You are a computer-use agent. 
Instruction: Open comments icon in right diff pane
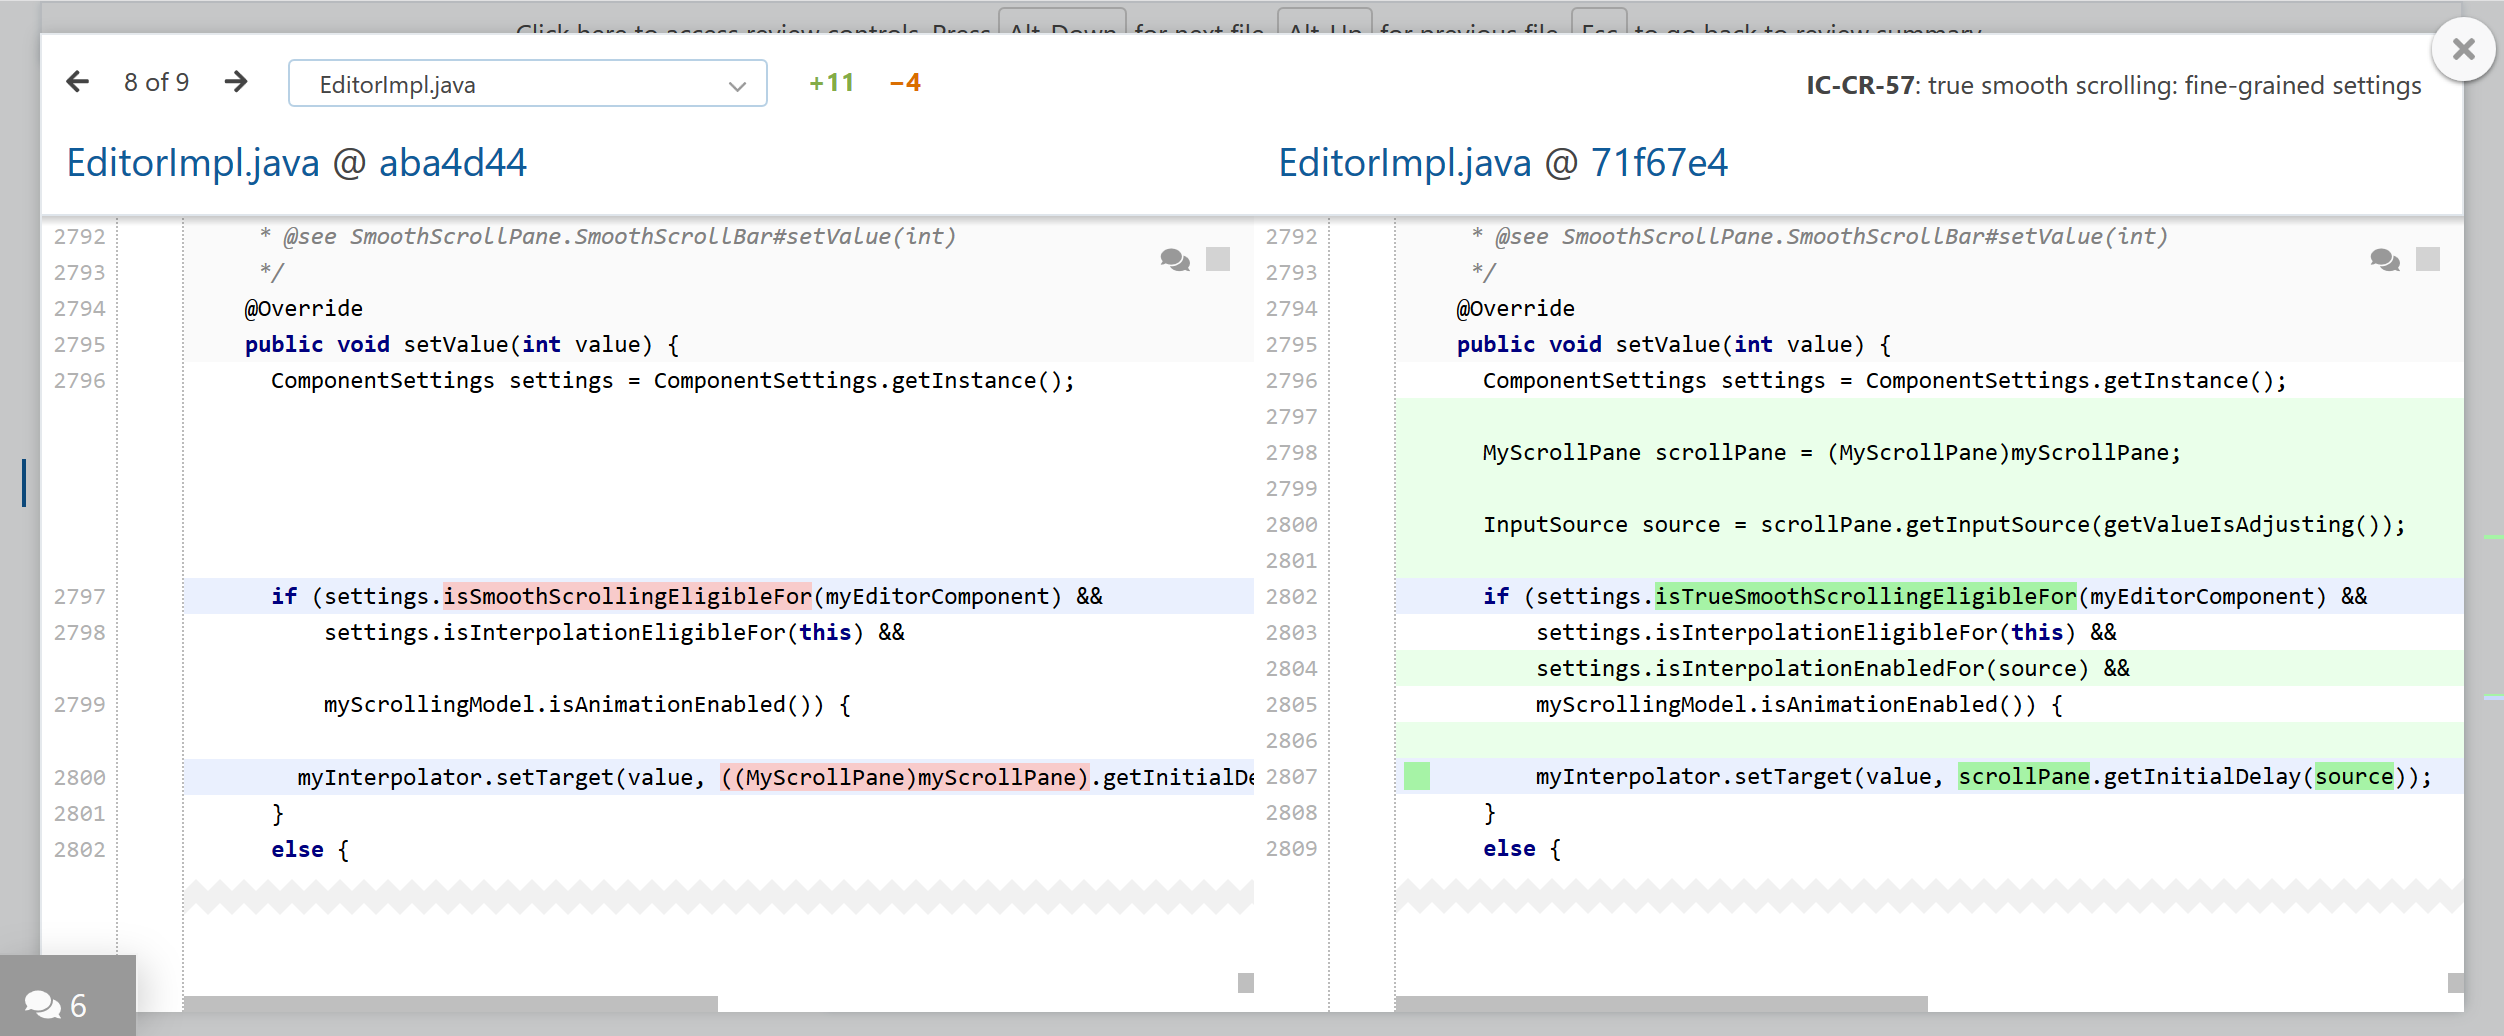pos(2385,260)
